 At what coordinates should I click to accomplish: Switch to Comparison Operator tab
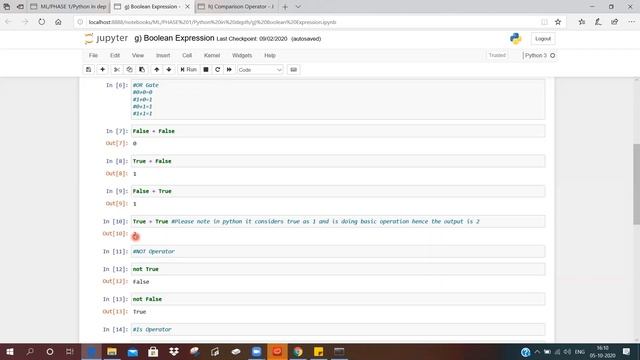click(x=236, y=7)
